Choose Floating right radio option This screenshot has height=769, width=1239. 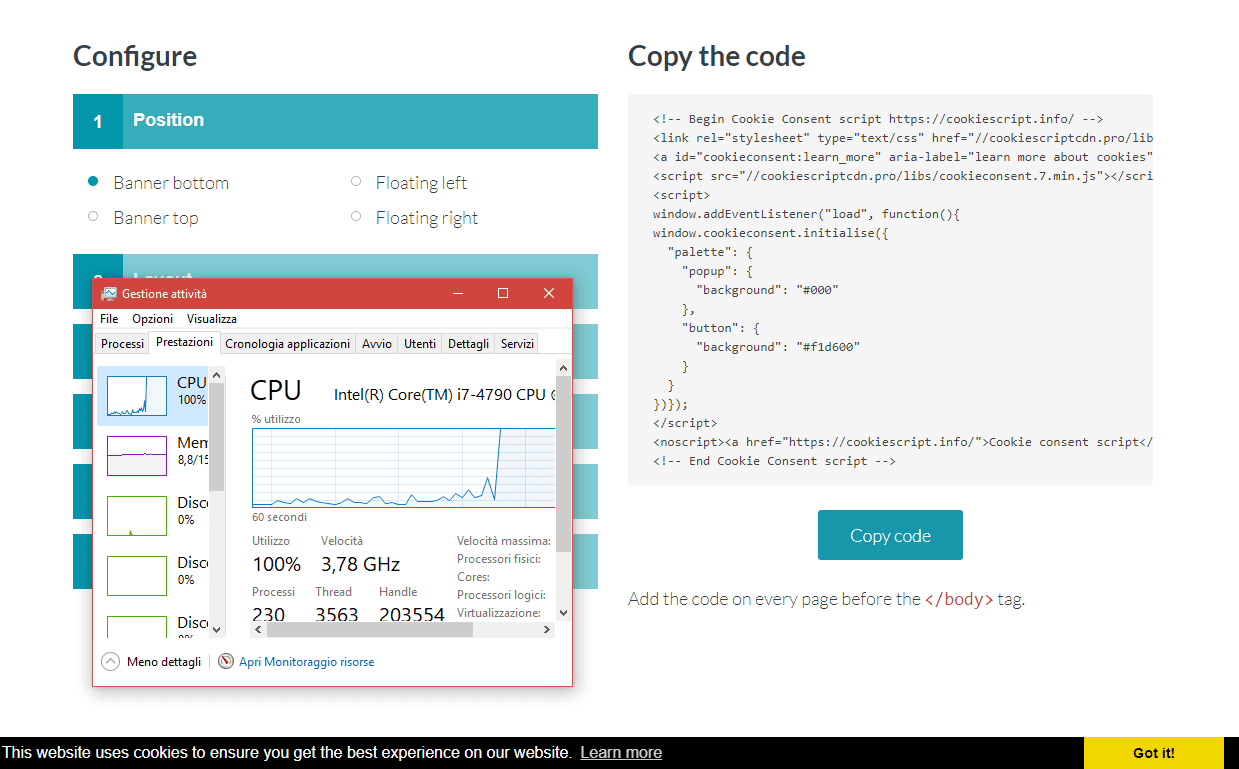coord(356,217)
